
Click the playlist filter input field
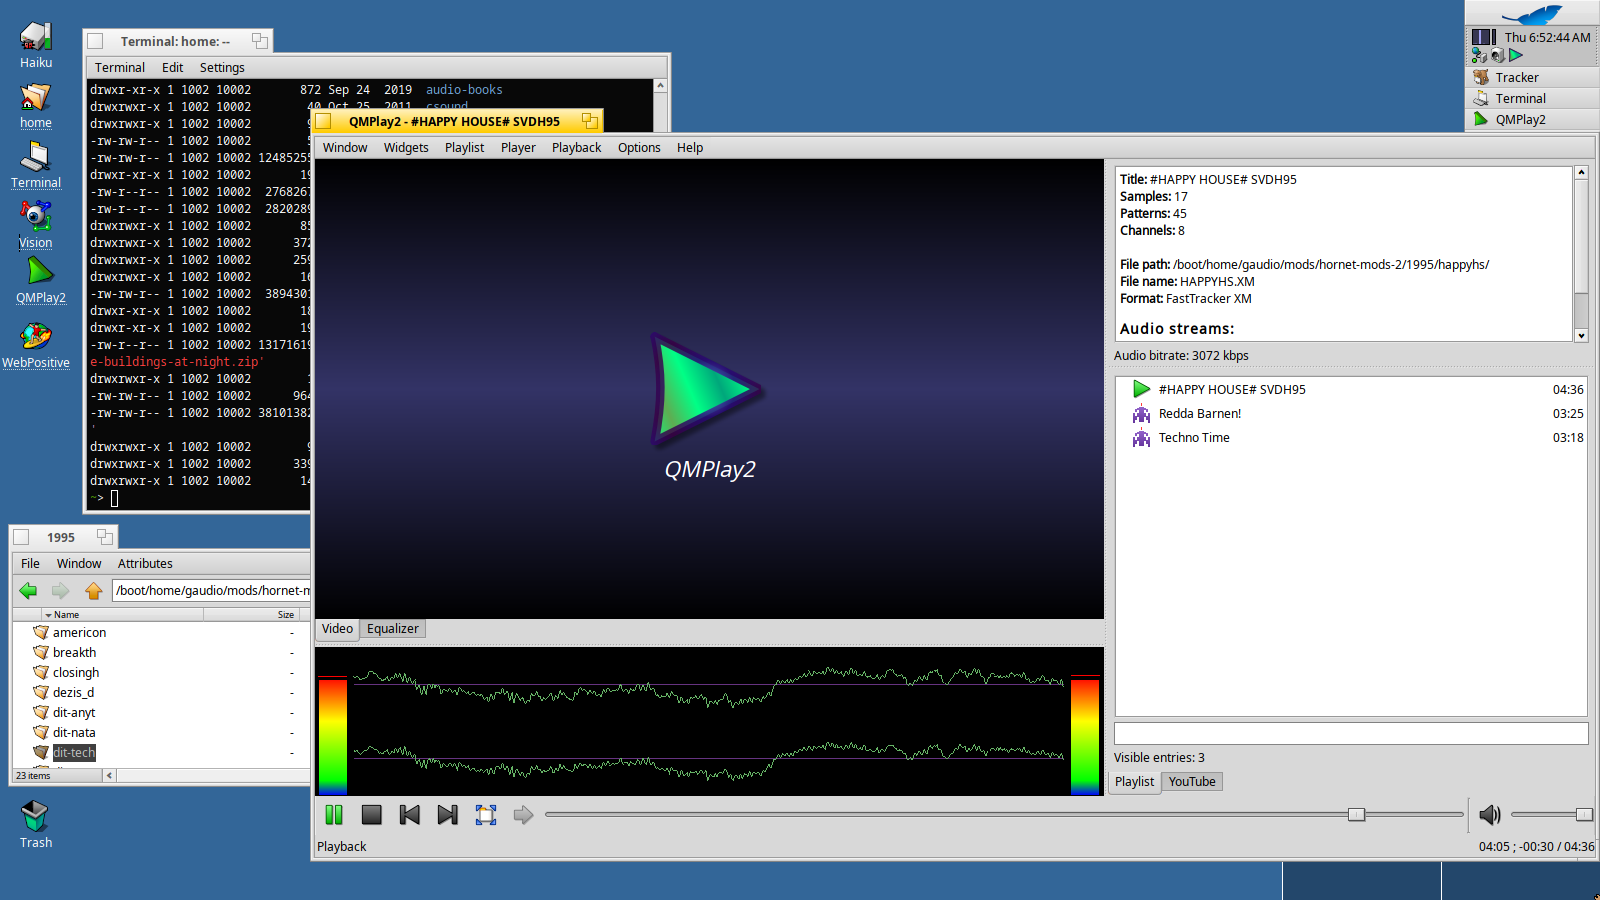[1351, 733]
